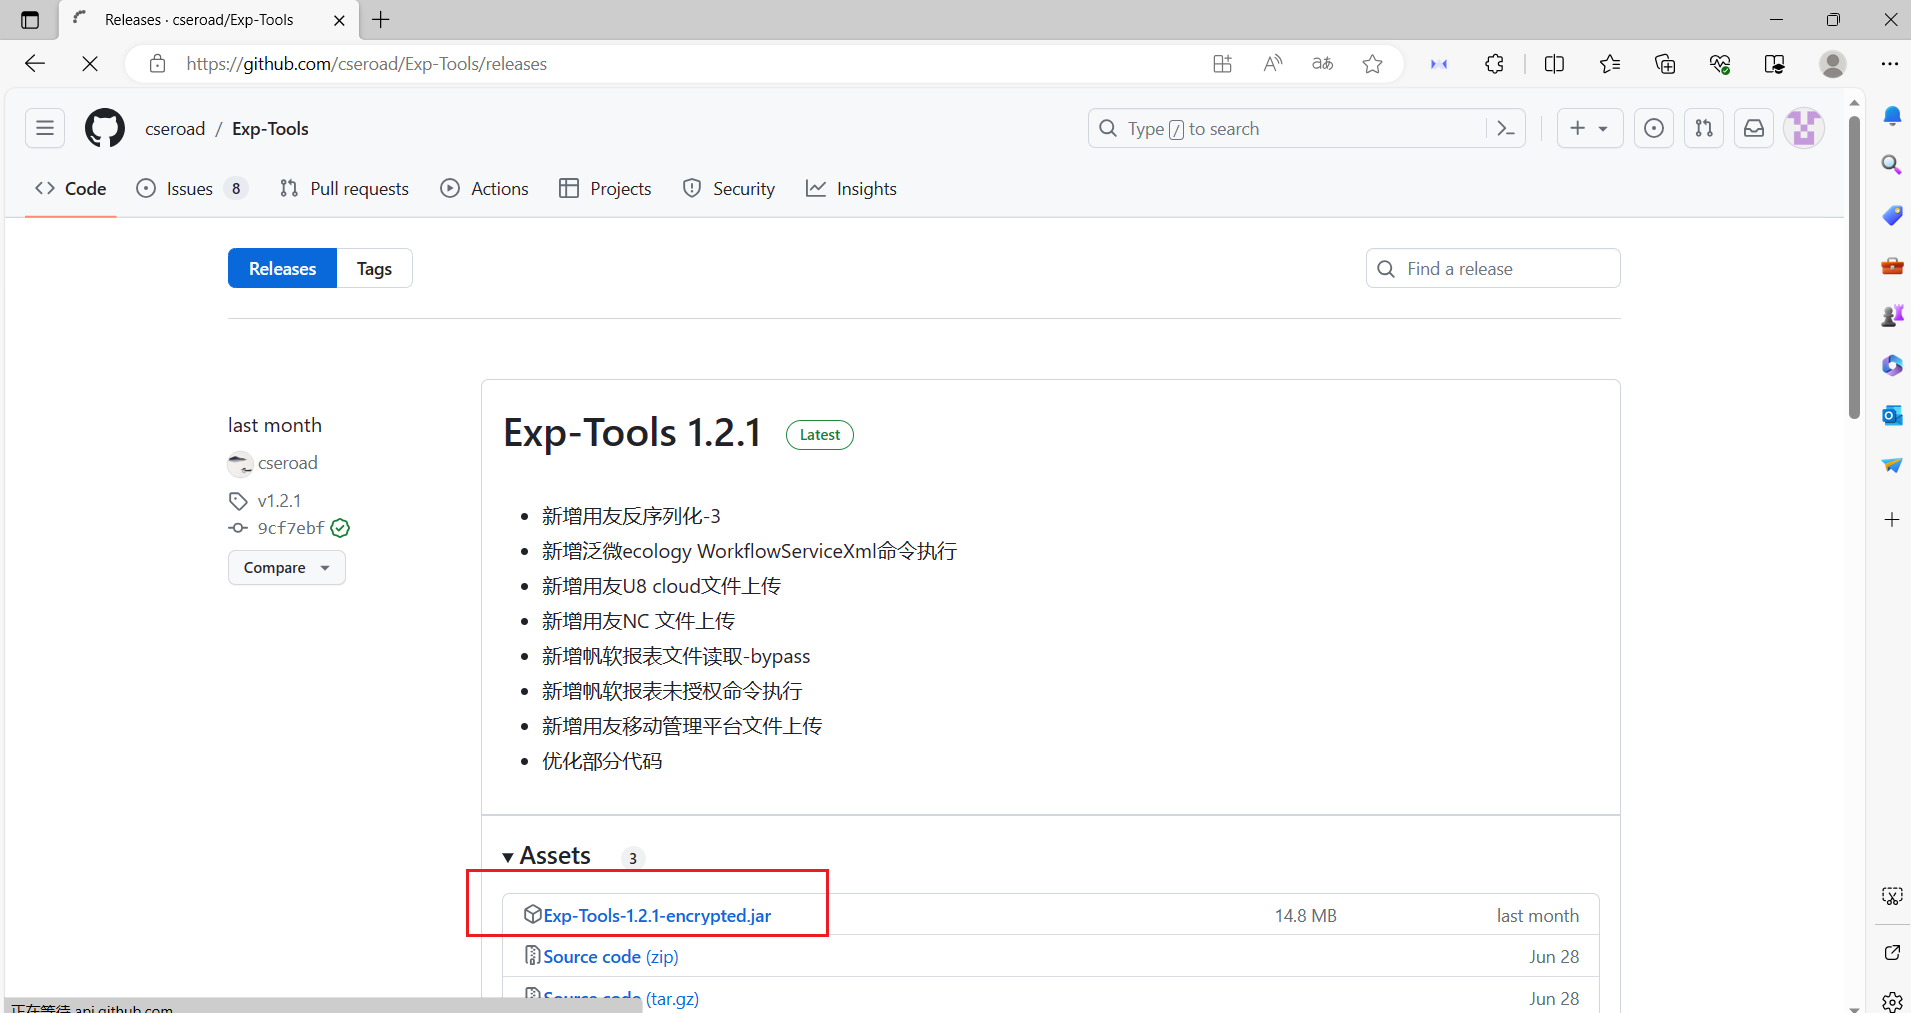The height and width of the screenshot is (1013, 1911).
Task: Open sidebar games chess icon
Action: tap(1891, 315)
